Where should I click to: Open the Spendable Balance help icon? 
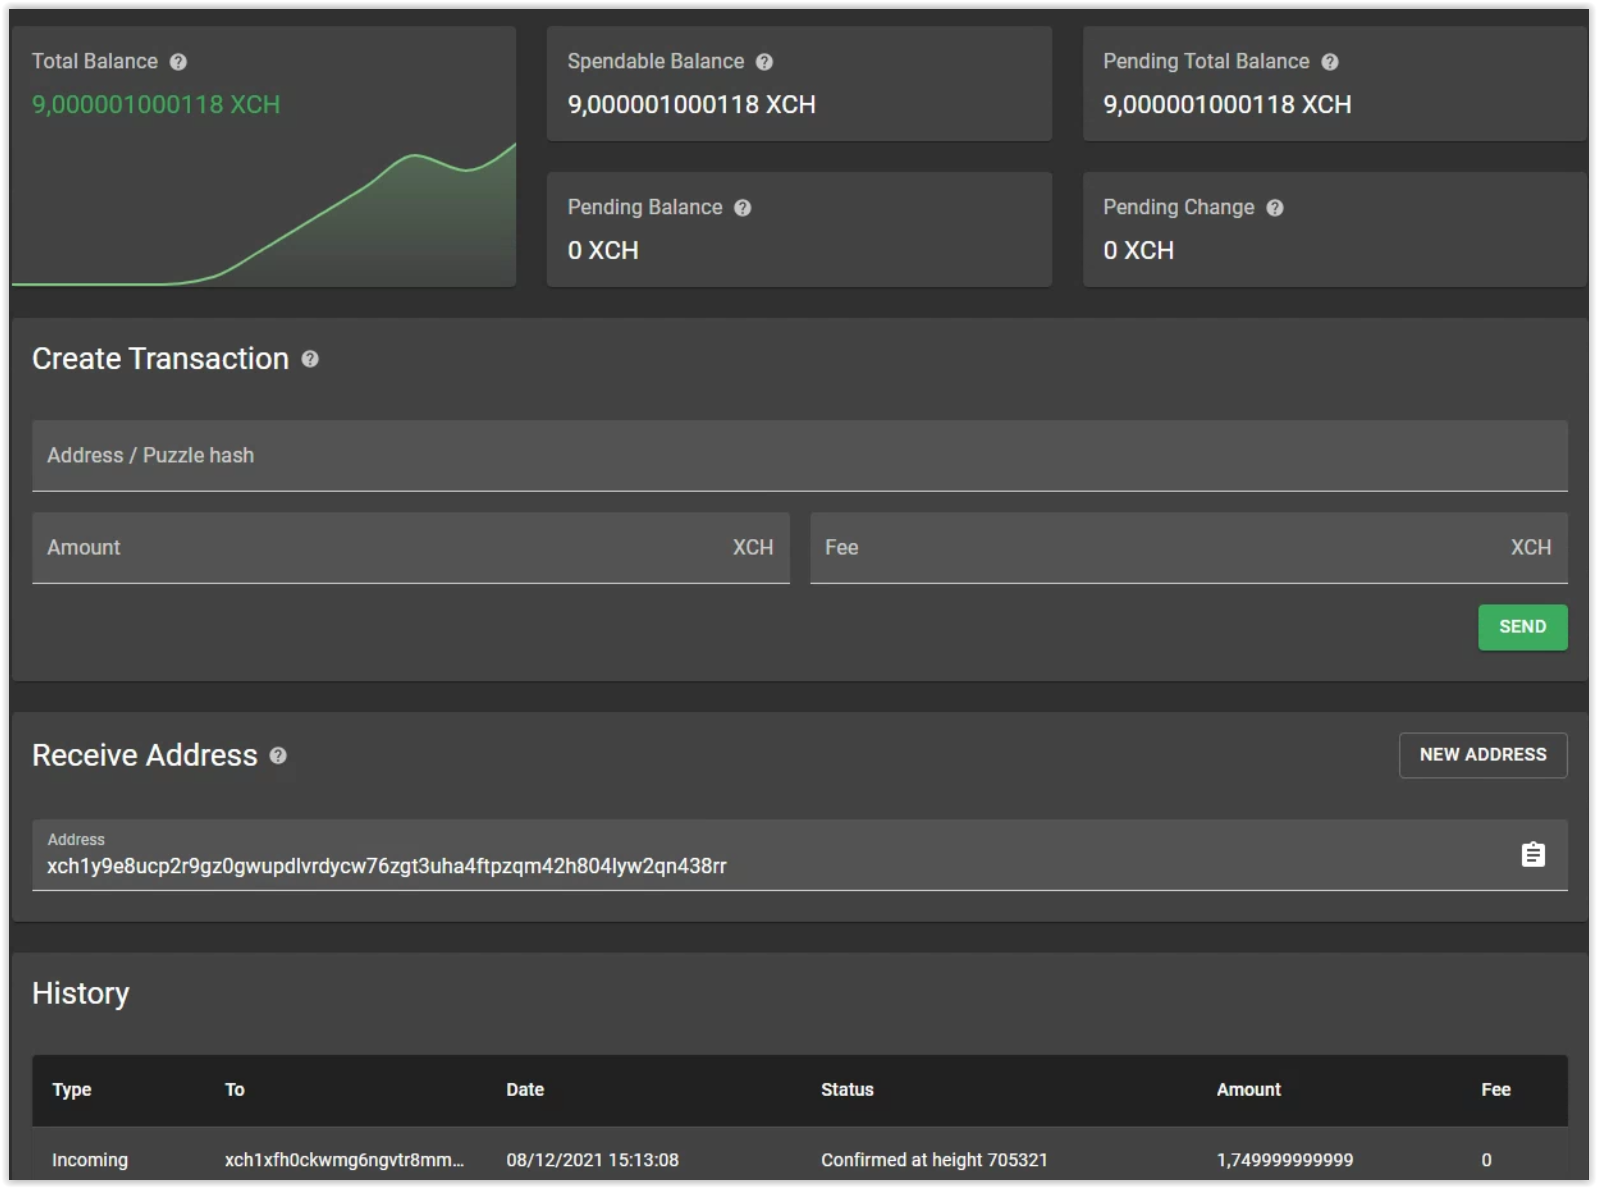[x=764, y=62]
